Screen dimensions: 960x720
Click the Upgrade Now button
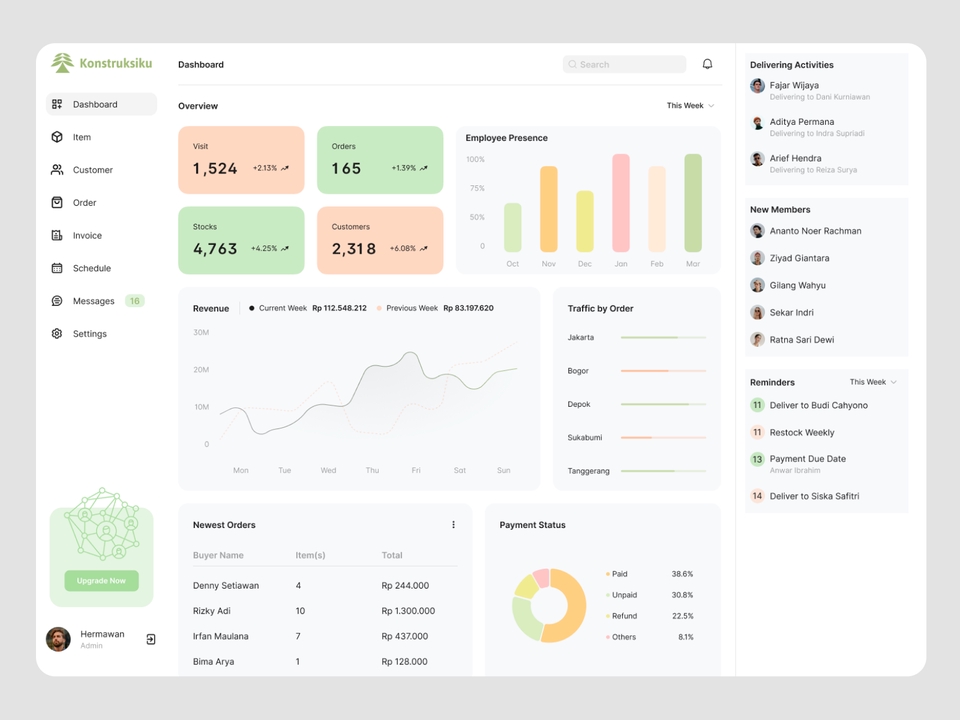(x=100, y=579)
